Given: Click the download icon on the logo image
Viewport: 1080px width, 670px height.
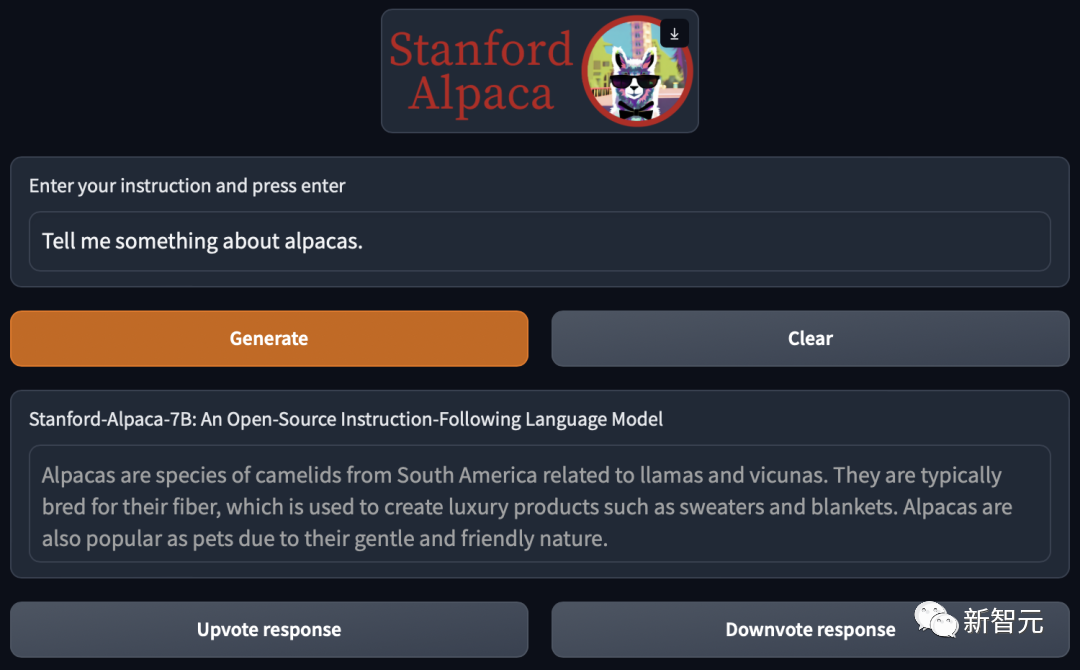Looking at the screenshot, I should click(674, 34).
